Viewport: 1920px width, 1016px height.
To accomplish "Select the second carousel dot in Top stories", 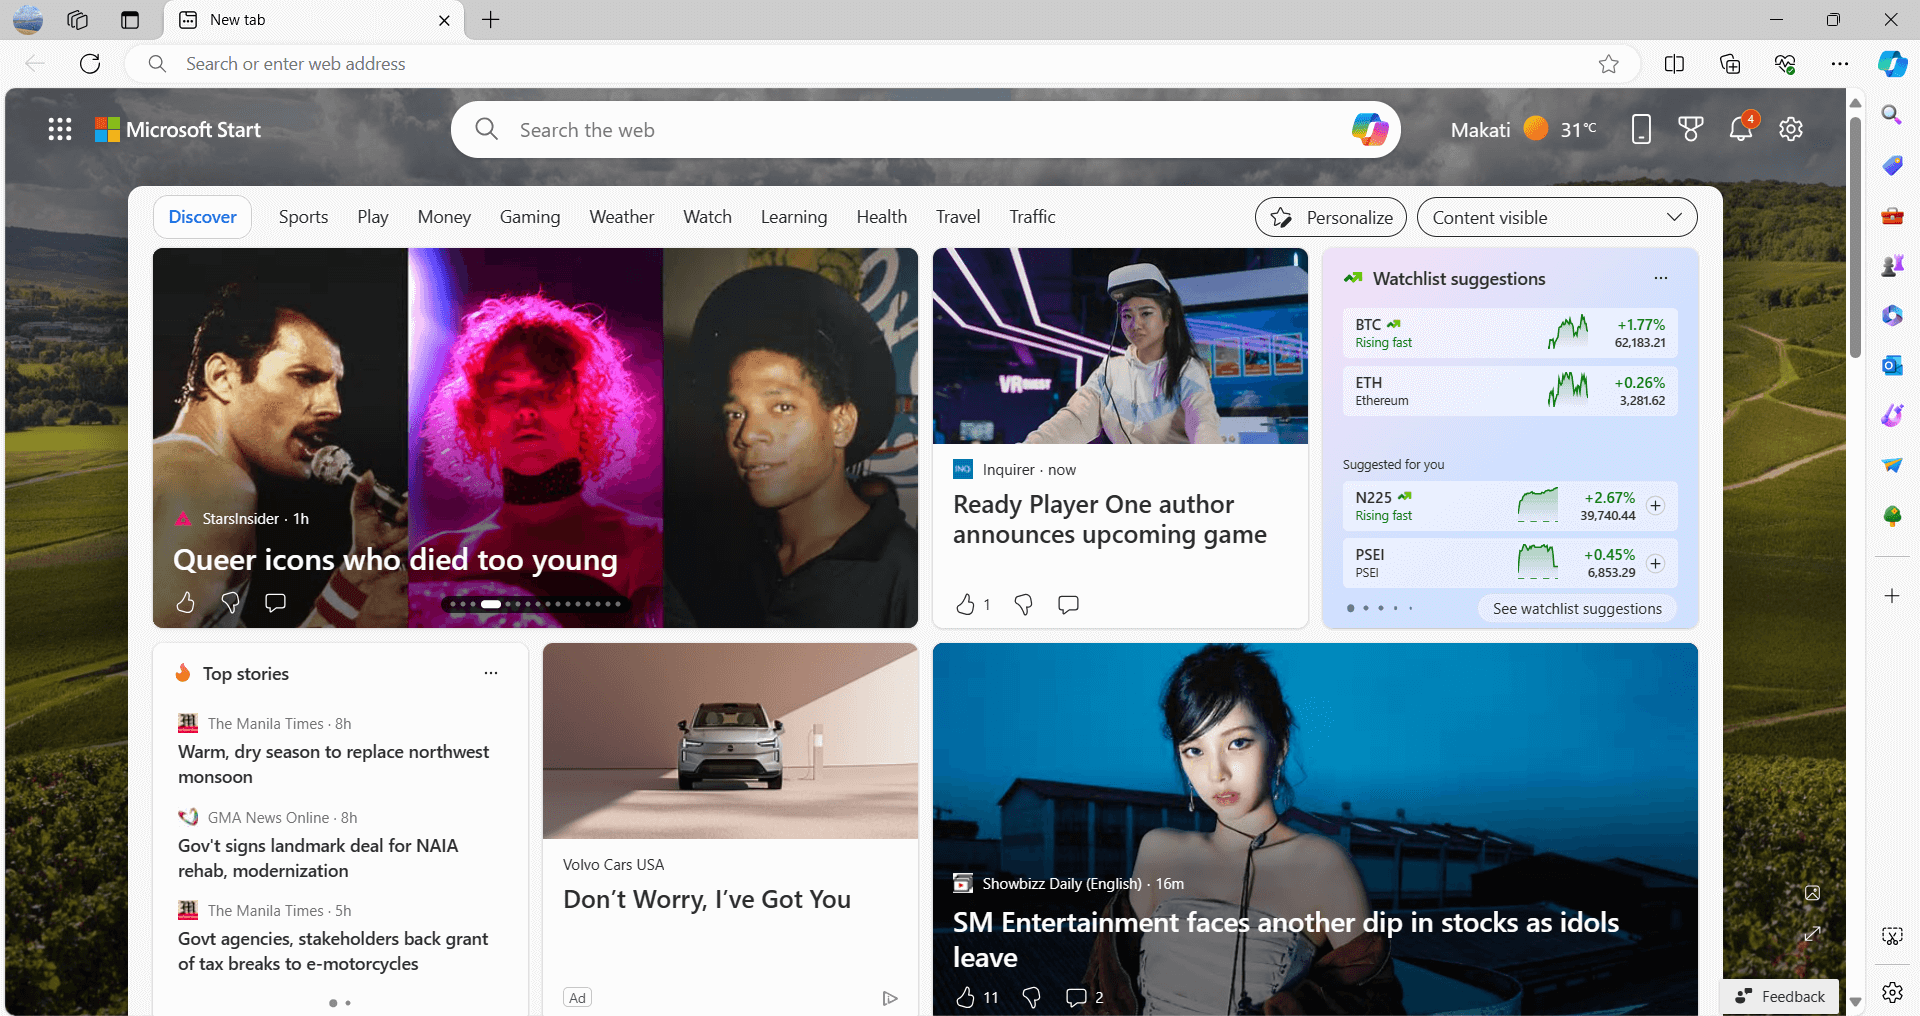I will click(348, 1003).
